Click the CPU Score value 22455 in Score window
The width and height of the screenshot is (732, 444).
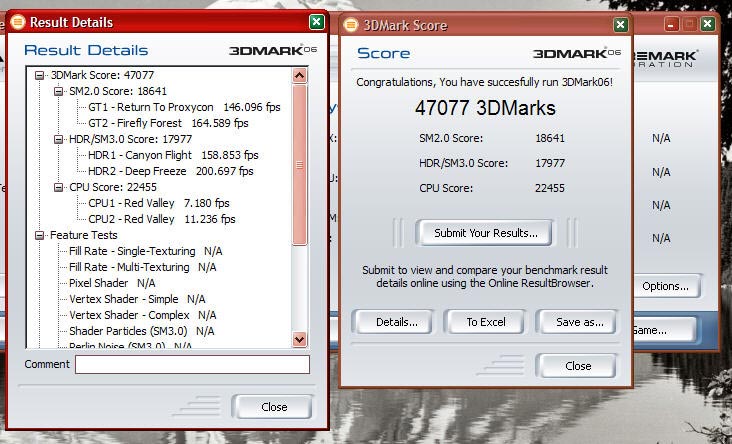(549, 188)
